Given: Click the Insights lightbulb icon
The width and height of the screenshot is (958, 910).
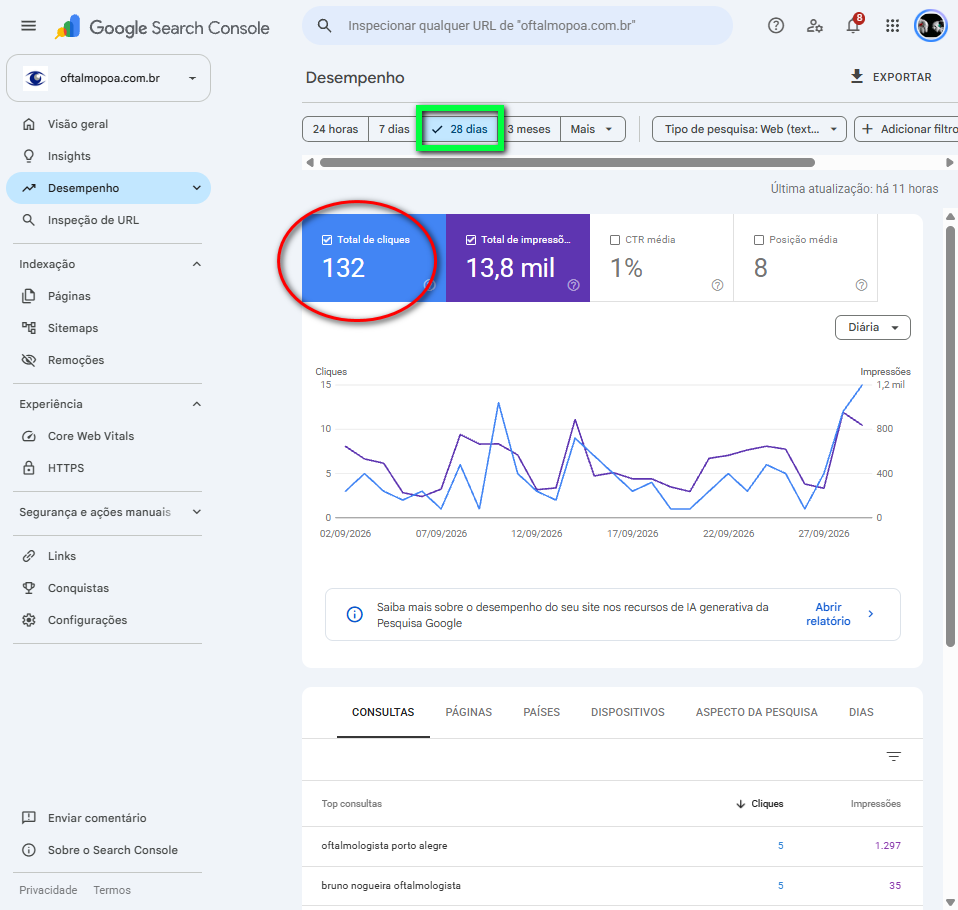Looking at the screenshot, I should 29,156.
